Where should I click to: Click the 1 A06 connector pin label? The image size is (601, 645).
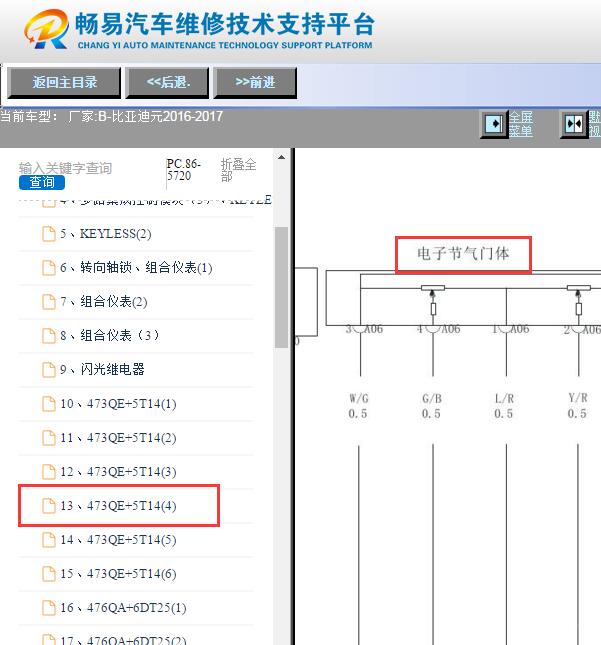pos(511,329)
